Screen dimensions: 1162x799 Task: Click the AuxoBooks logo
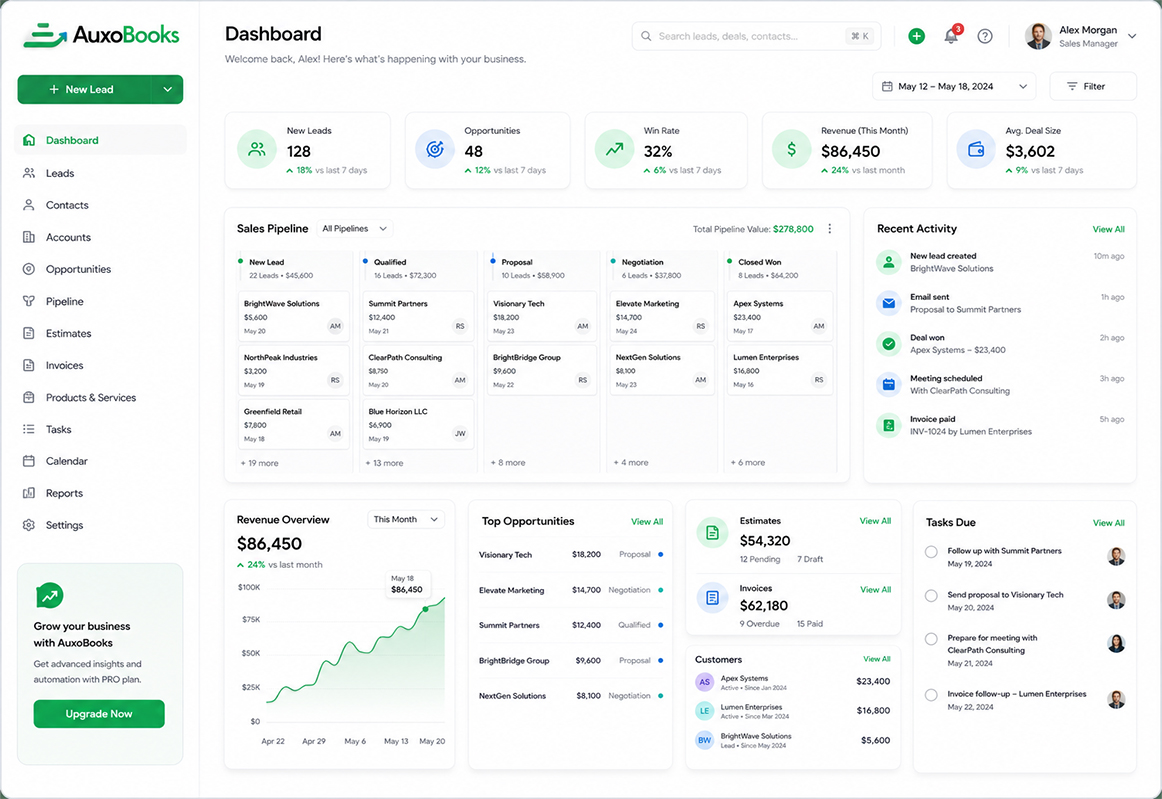click(101, 35)
